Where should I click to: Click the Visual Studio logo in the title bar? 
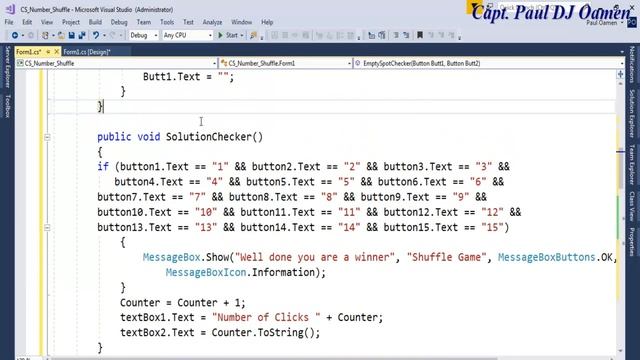(x=10, y=9)
